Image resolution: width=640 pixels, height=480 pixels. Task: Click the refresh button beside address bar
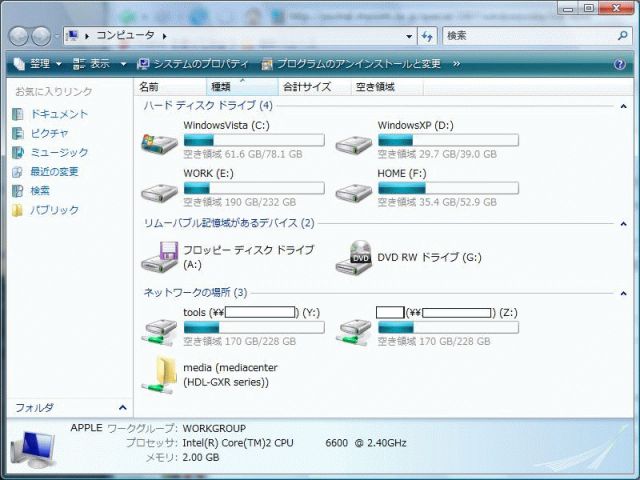click(427, 36)
